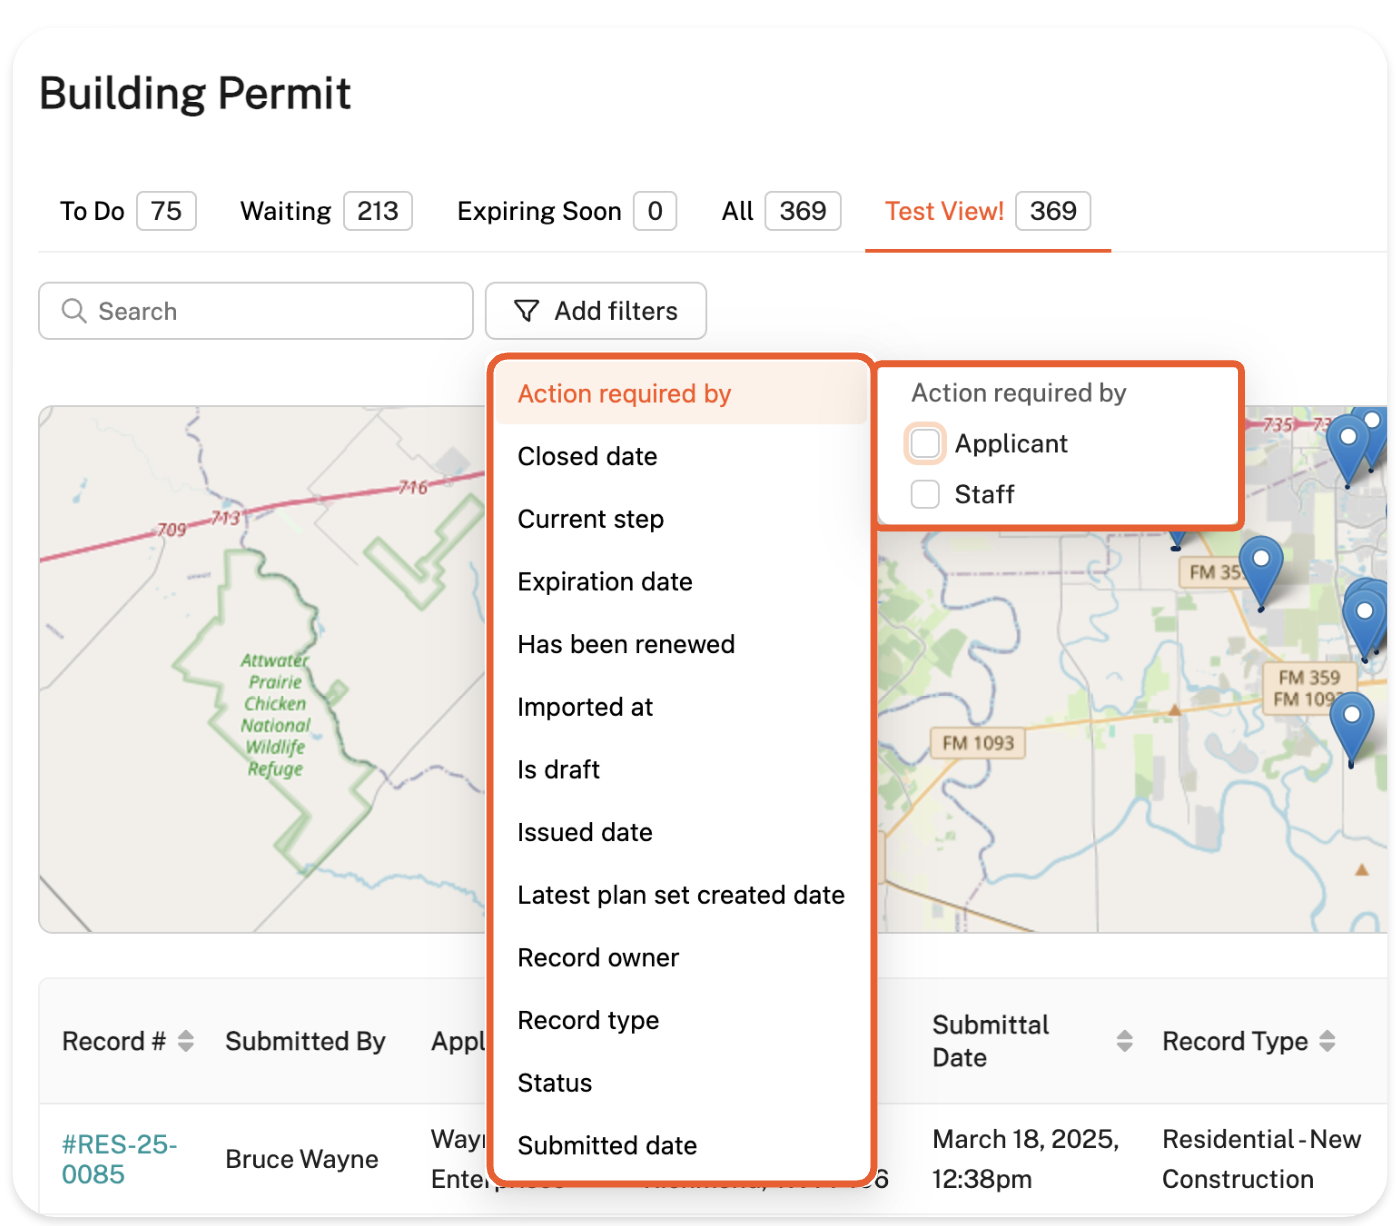Click into the Search input field

point(270,311)
